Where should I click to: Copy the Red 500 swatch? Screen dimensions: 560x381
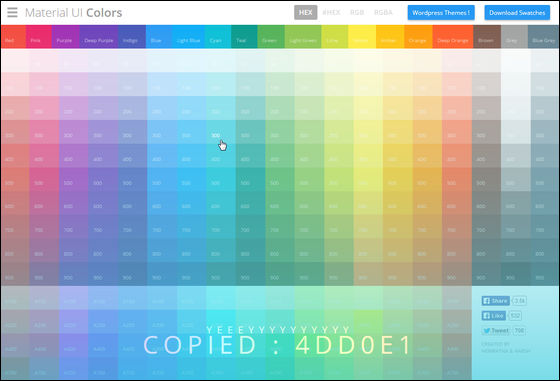[15, 179]
